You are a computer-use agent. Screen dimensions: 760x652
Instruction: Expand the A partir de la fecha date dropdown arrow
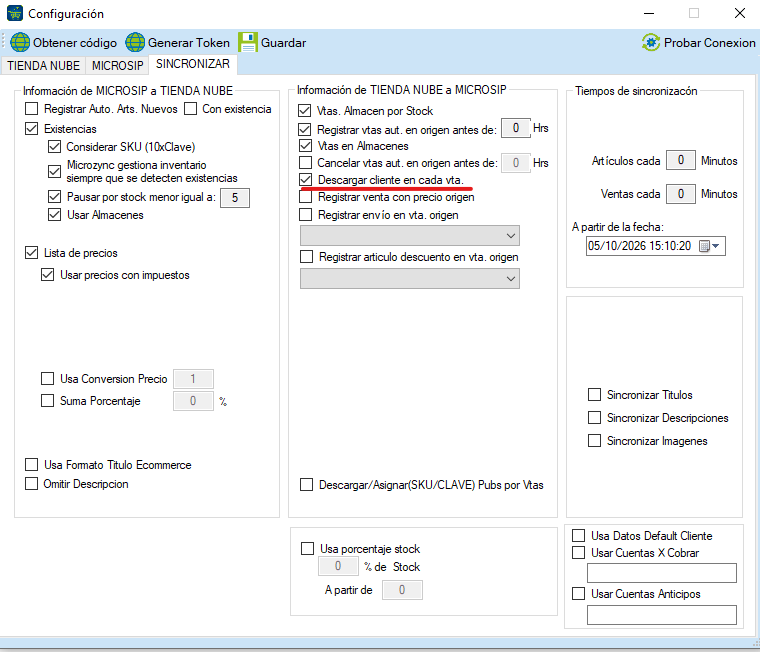(x=716, y=246)
